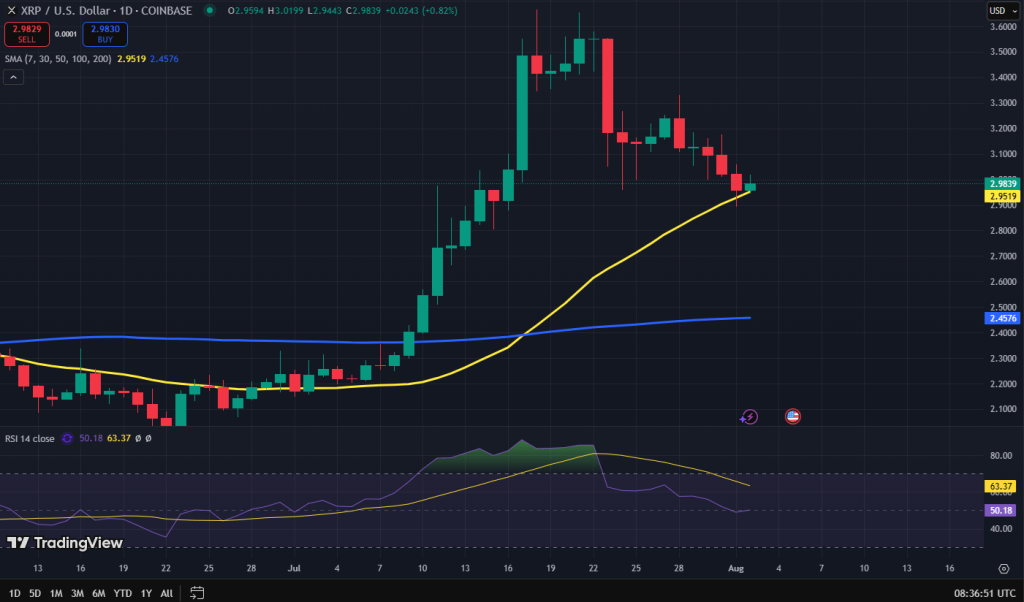1024x602 pixels.
Task: Select the 5D time range
Action: click(35, 593)
